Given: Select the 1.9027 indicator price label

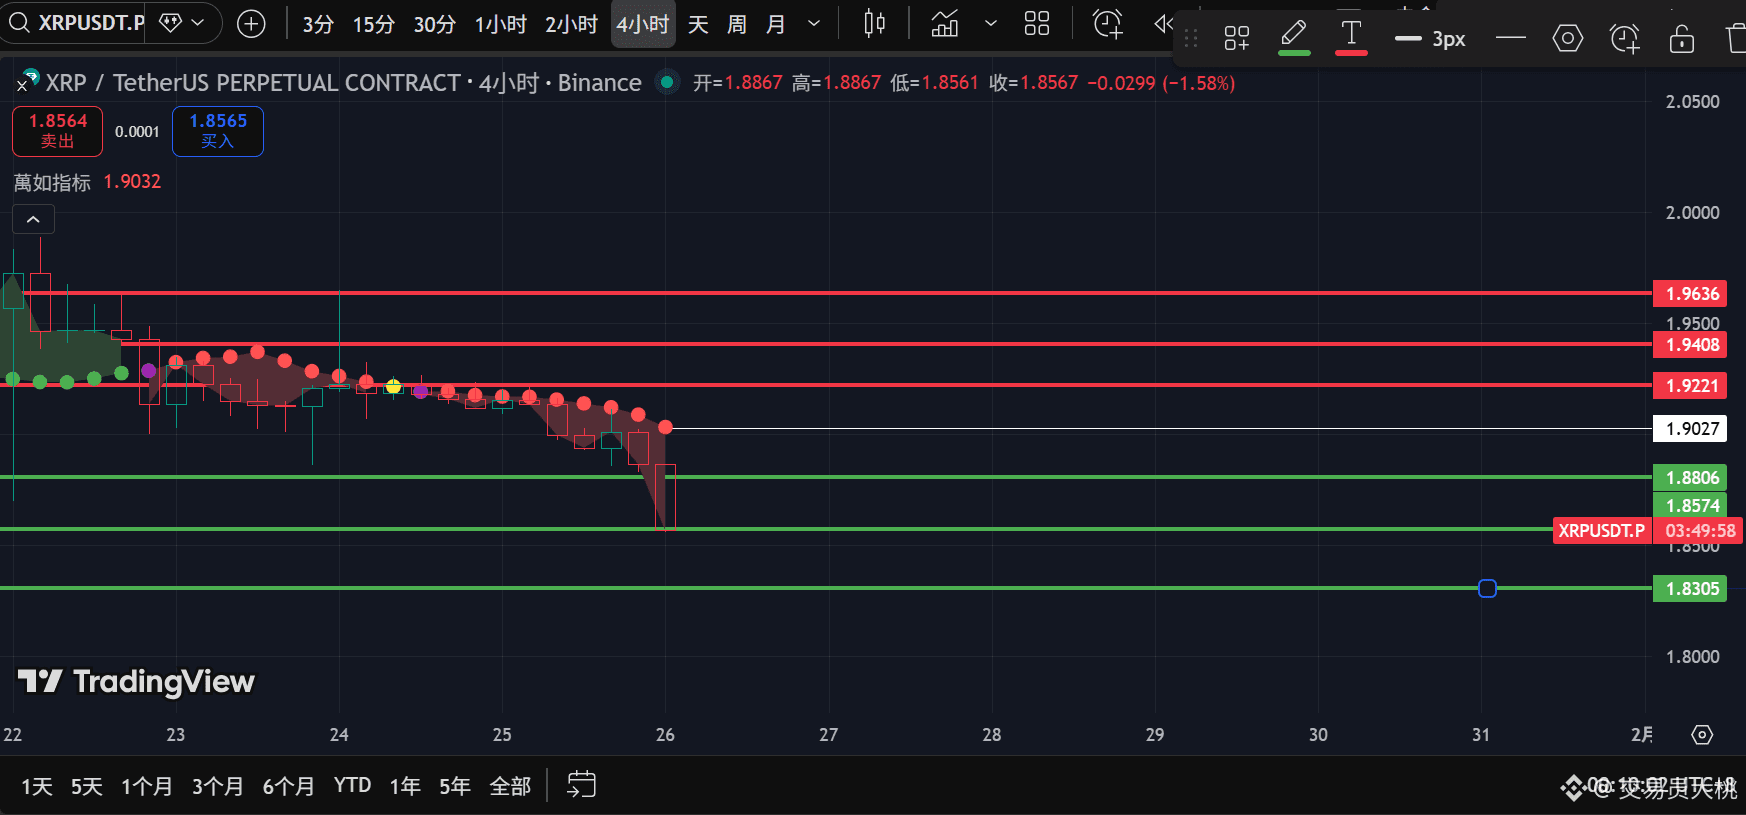Looking at the screenshot, I should [1691, 429].
